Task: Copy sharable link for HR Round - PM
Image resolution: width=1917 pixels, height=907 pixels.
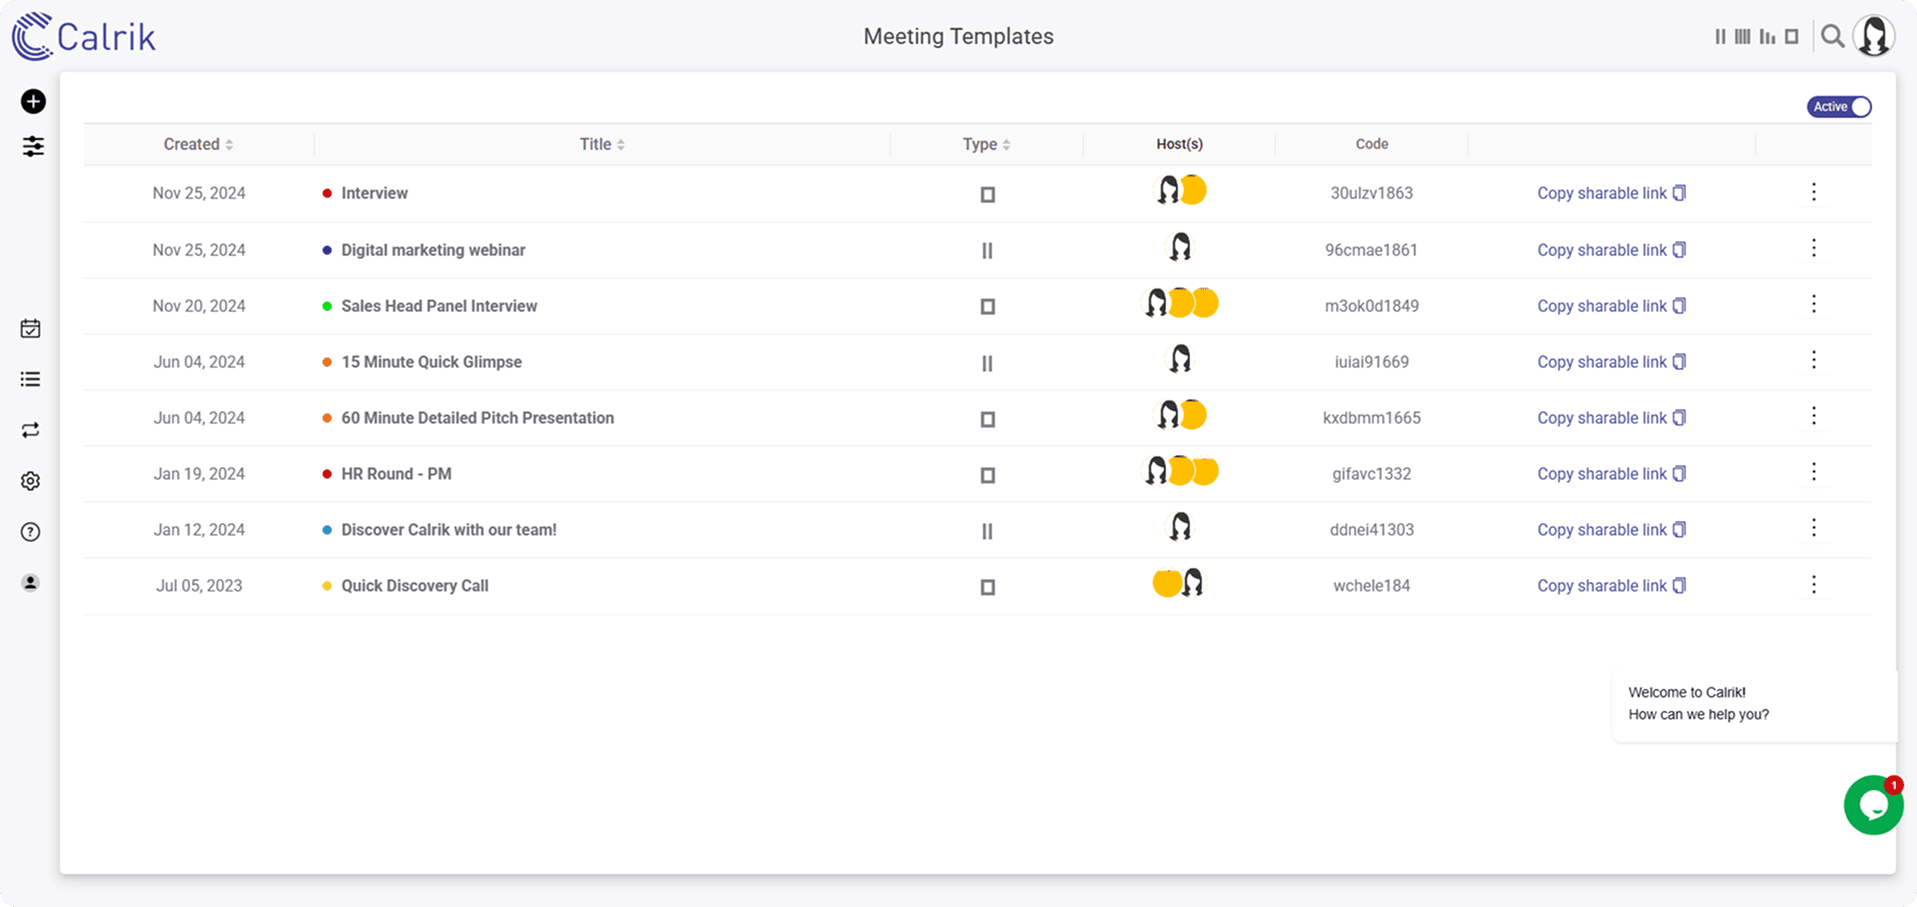Action: [1611, 474]
